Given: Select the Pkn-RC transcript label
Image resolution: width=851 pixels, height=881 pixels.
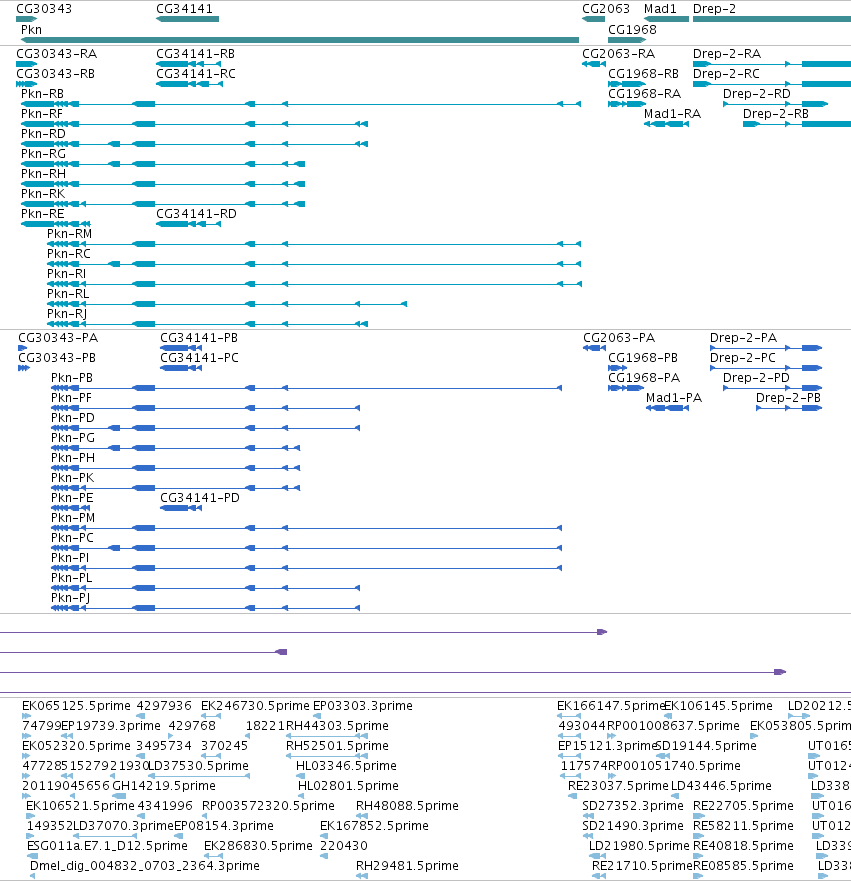Looking at the screenshot, I should click(69, 253).
